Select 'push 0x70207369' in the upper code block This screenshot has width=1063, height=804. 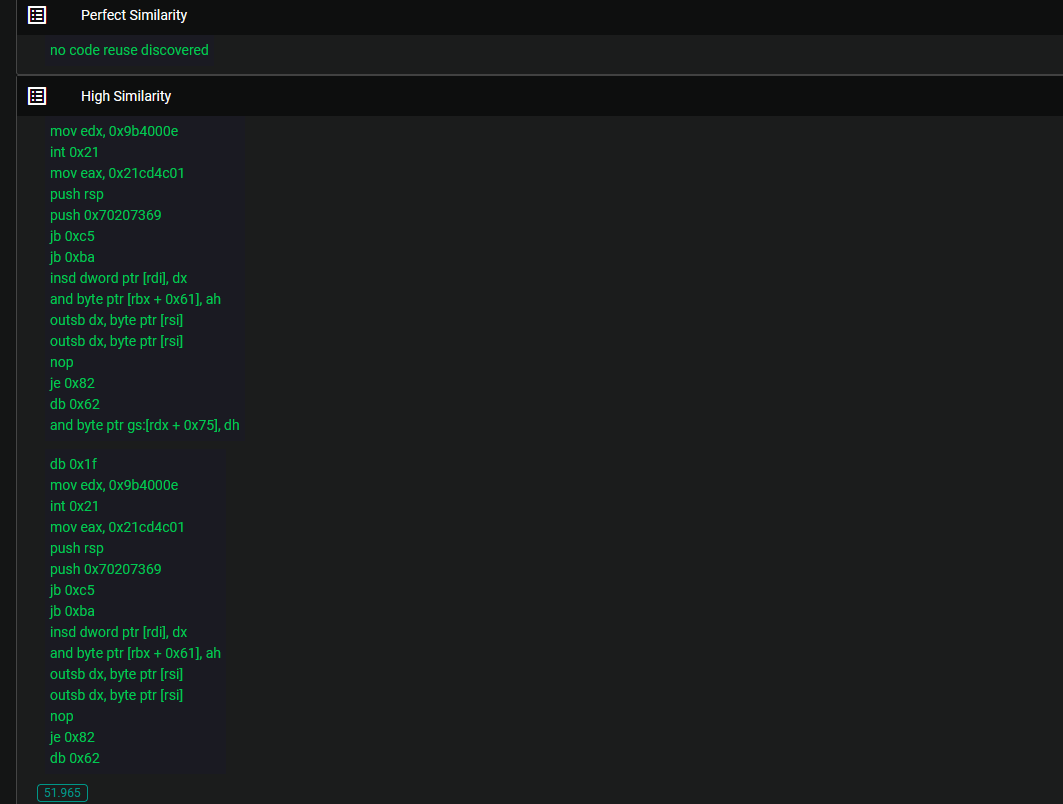105,215
